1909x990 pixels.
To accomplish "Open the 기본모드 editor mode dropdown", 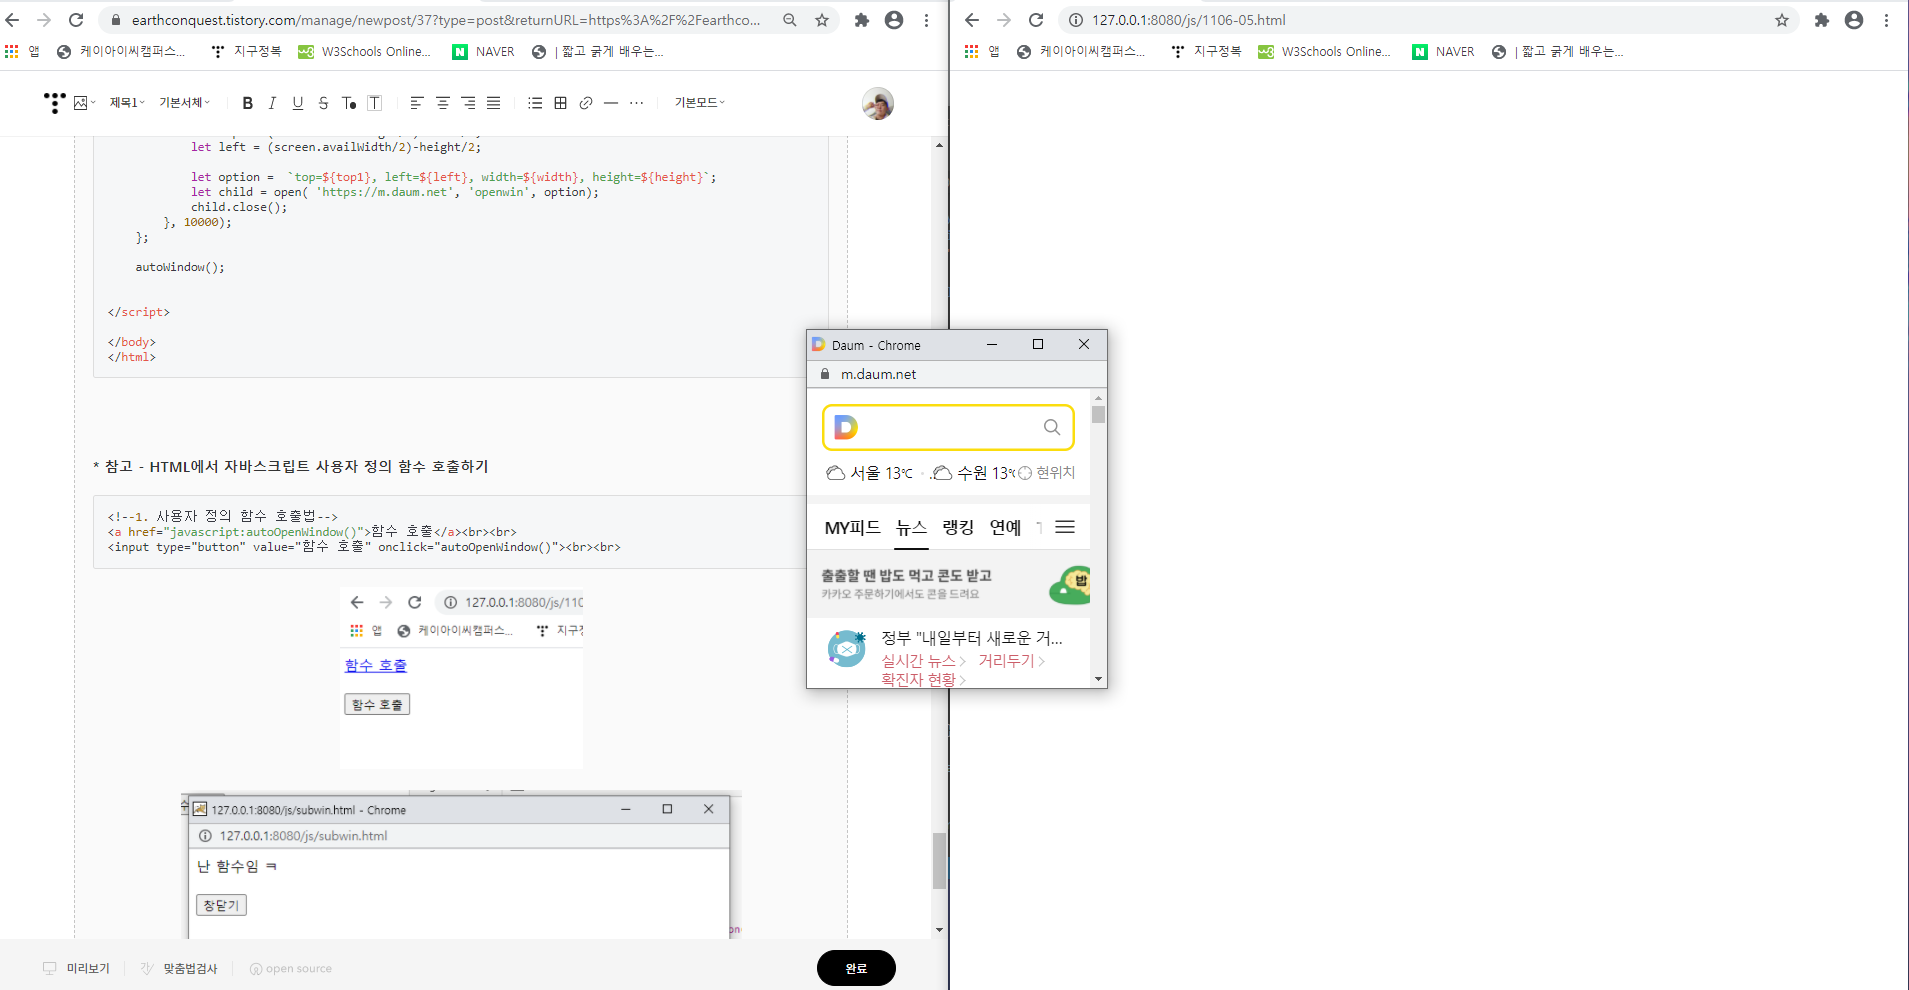I will tap(700, 103).
